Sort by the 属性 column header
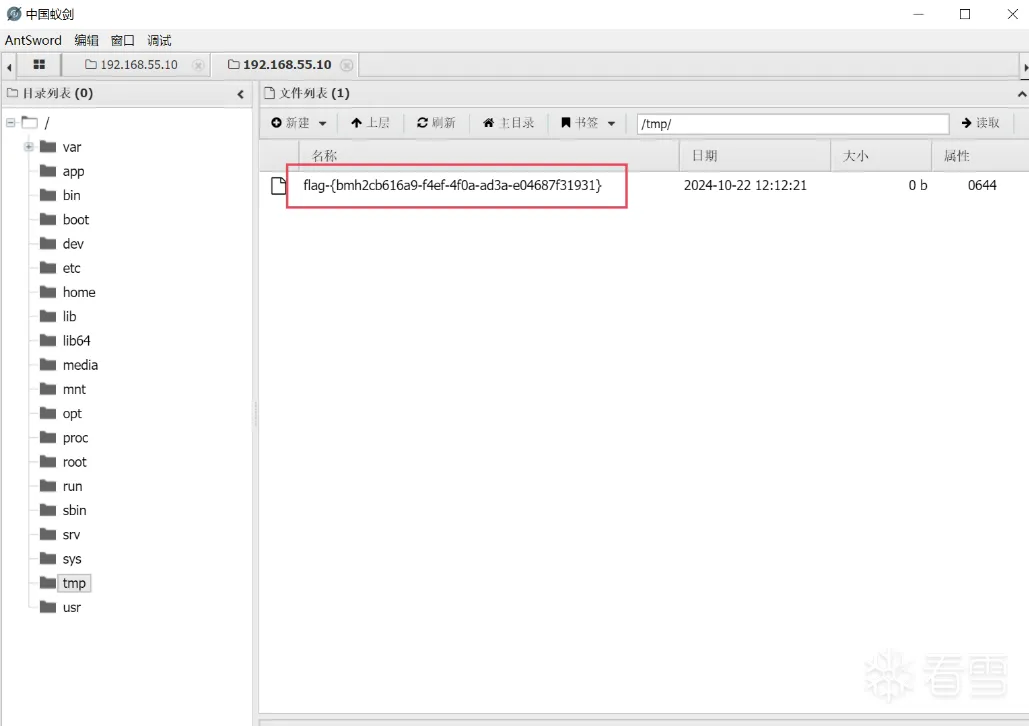This screenshot has height=726, width=1029. [957, 156]
